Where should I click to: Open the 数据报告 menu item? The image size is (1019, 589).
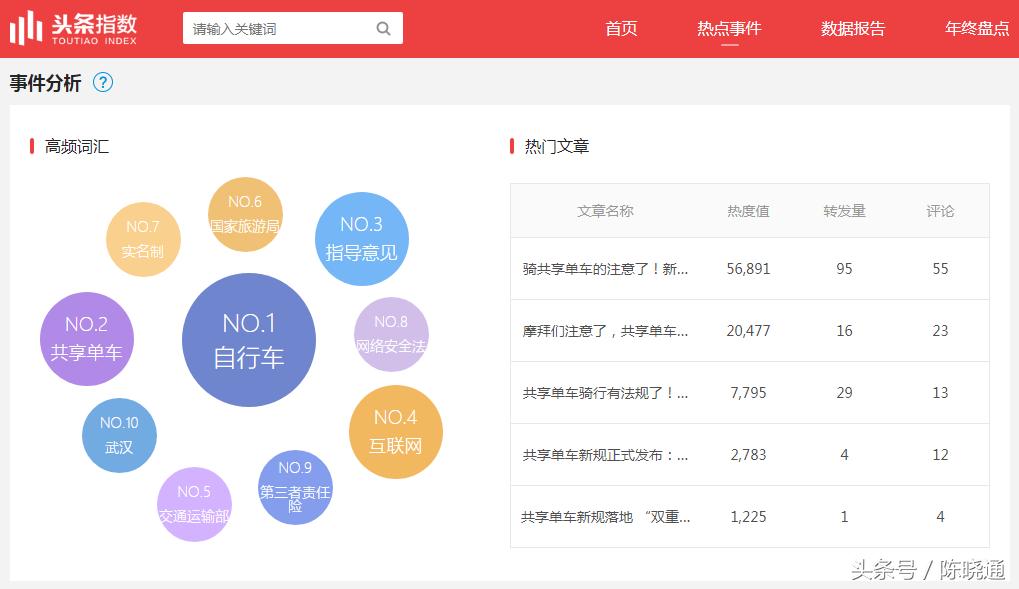point(851,29)
